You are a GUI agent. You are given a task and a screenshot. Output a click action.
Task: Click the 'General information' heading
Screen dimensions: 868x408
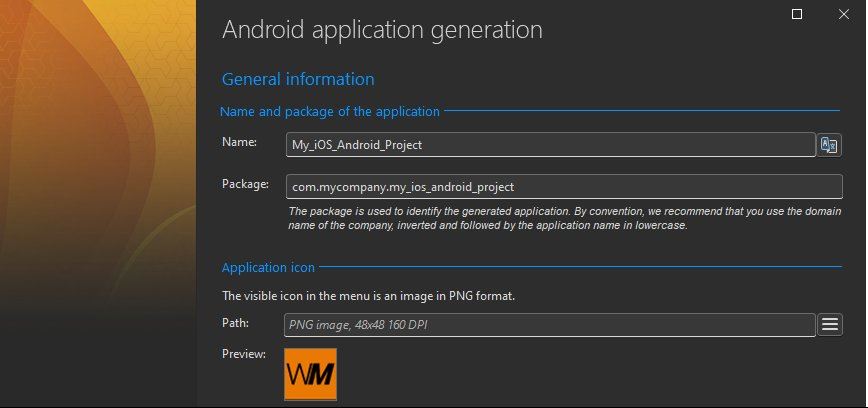(x=298, y=79)
